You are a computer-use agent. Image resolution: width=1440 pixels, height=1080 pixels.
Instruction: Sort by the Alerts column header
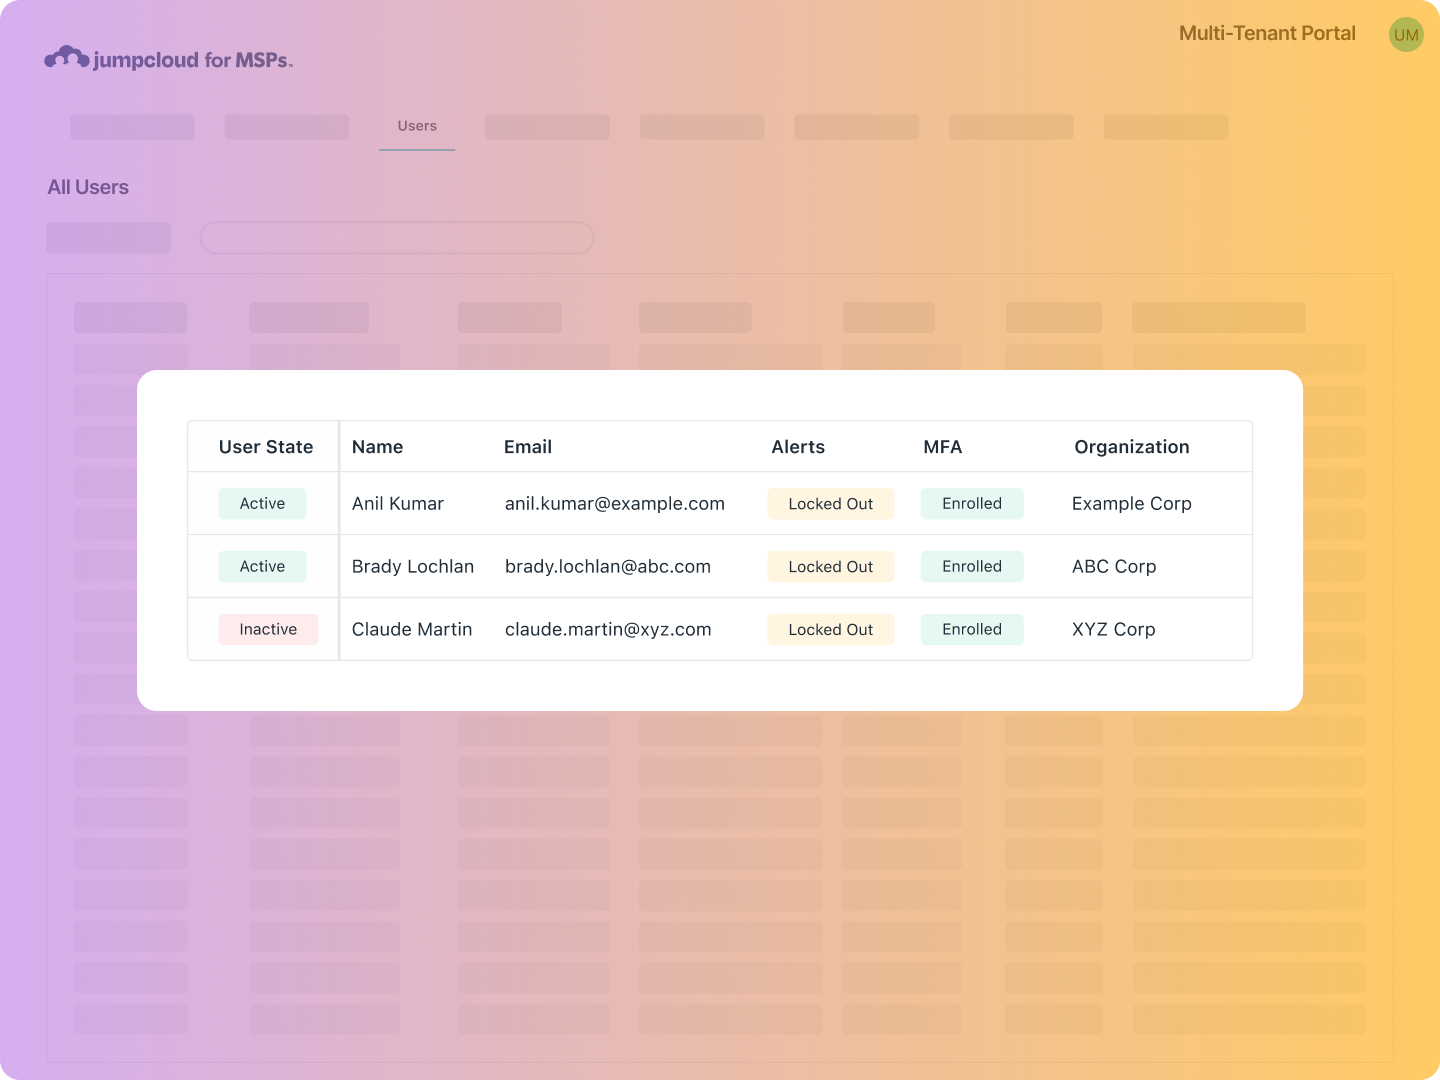[798, 447]
